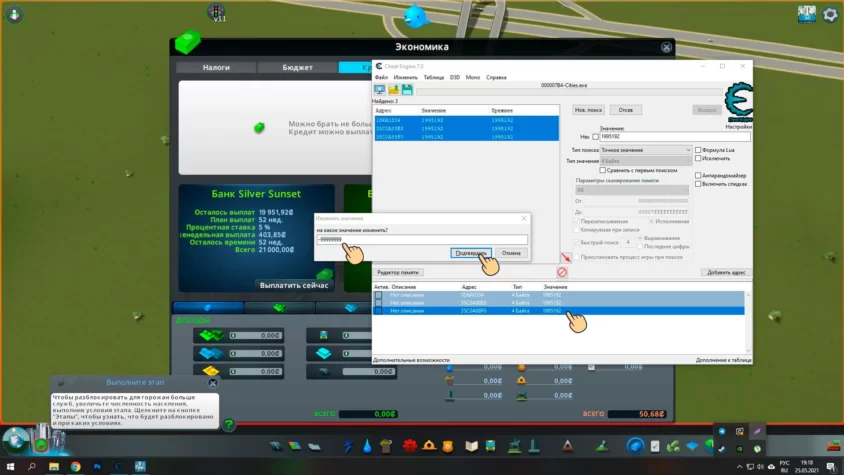
Task: Open the Districts tool icon
Action: (314, 446)
